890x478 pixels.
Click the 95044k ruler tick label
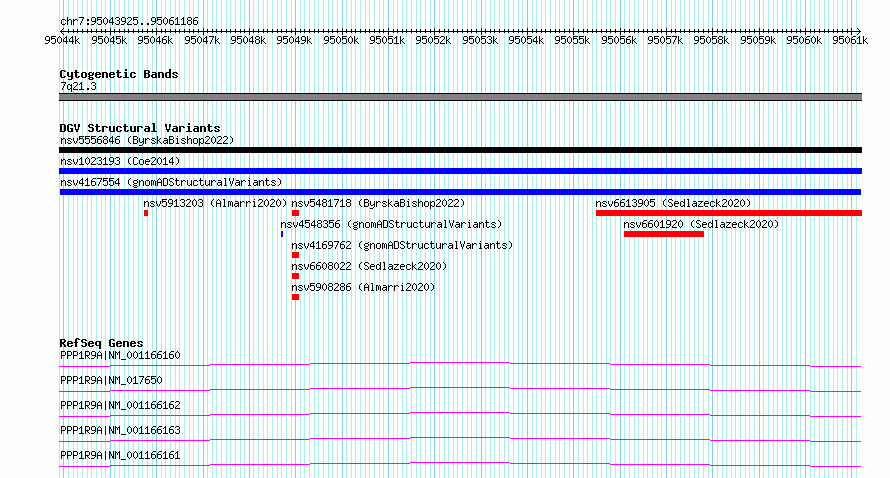[x=62, y=40]
